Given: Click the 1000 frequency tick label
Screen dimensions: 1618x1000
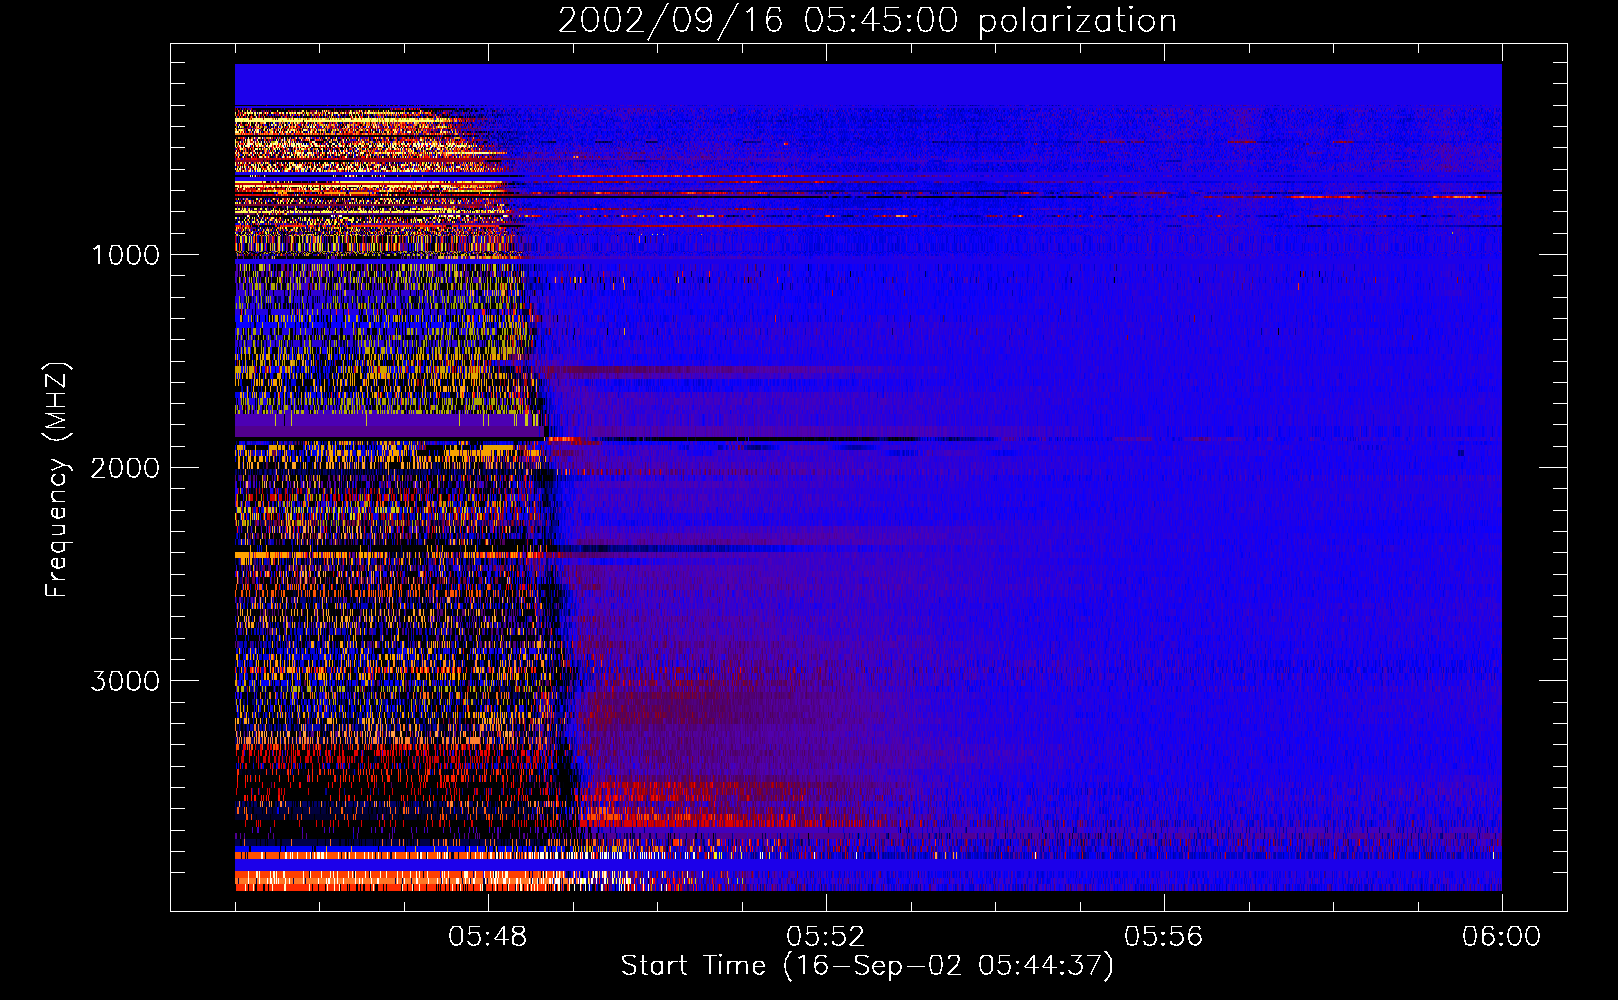Looking at the screenshot, I should tap(125, 255).
